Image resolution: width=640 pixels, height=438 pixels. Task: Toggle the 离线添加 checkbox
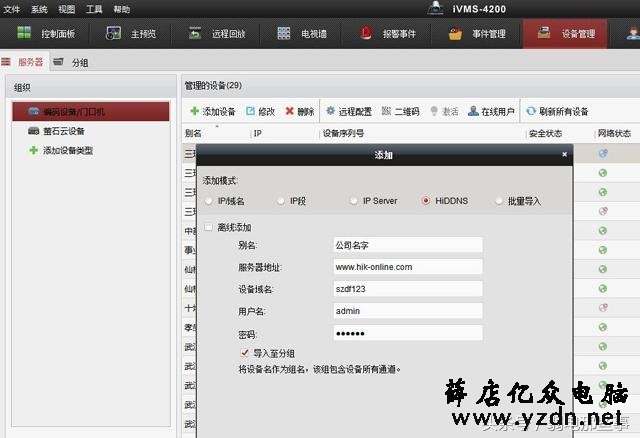coord(208,227)
